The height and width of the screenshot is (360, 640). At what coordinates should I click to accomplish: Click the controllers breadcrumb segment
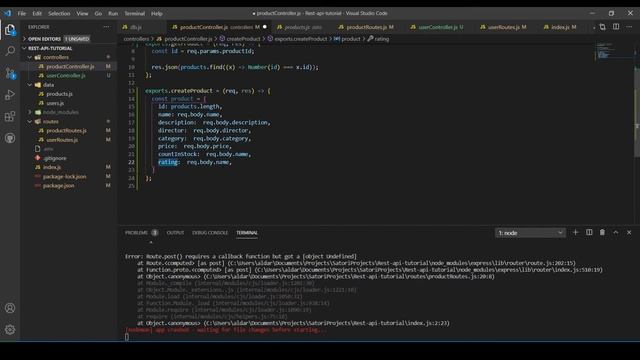[x=136, y=39]
